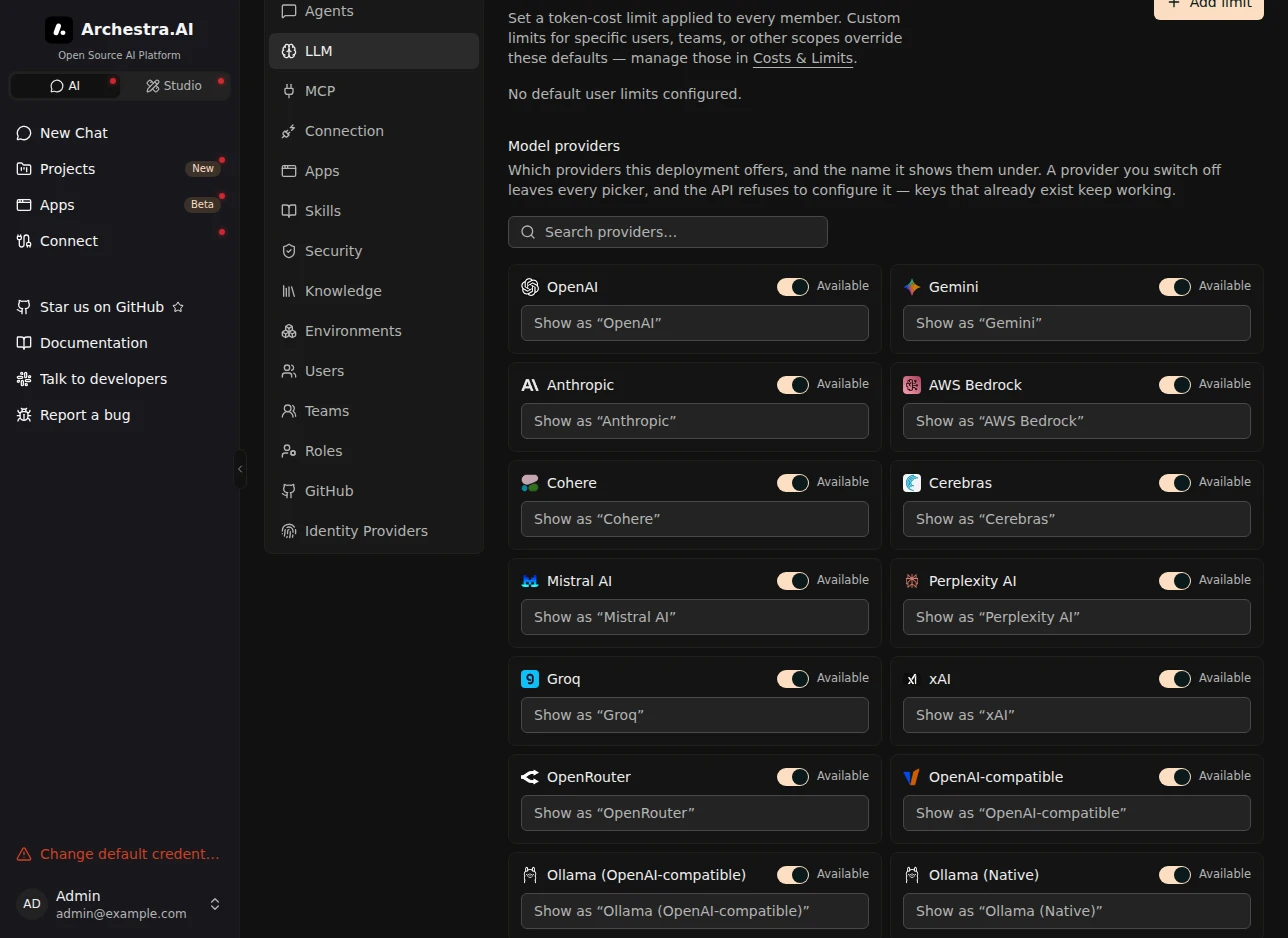Edit the OpenRouter display name field

[695, 813]
